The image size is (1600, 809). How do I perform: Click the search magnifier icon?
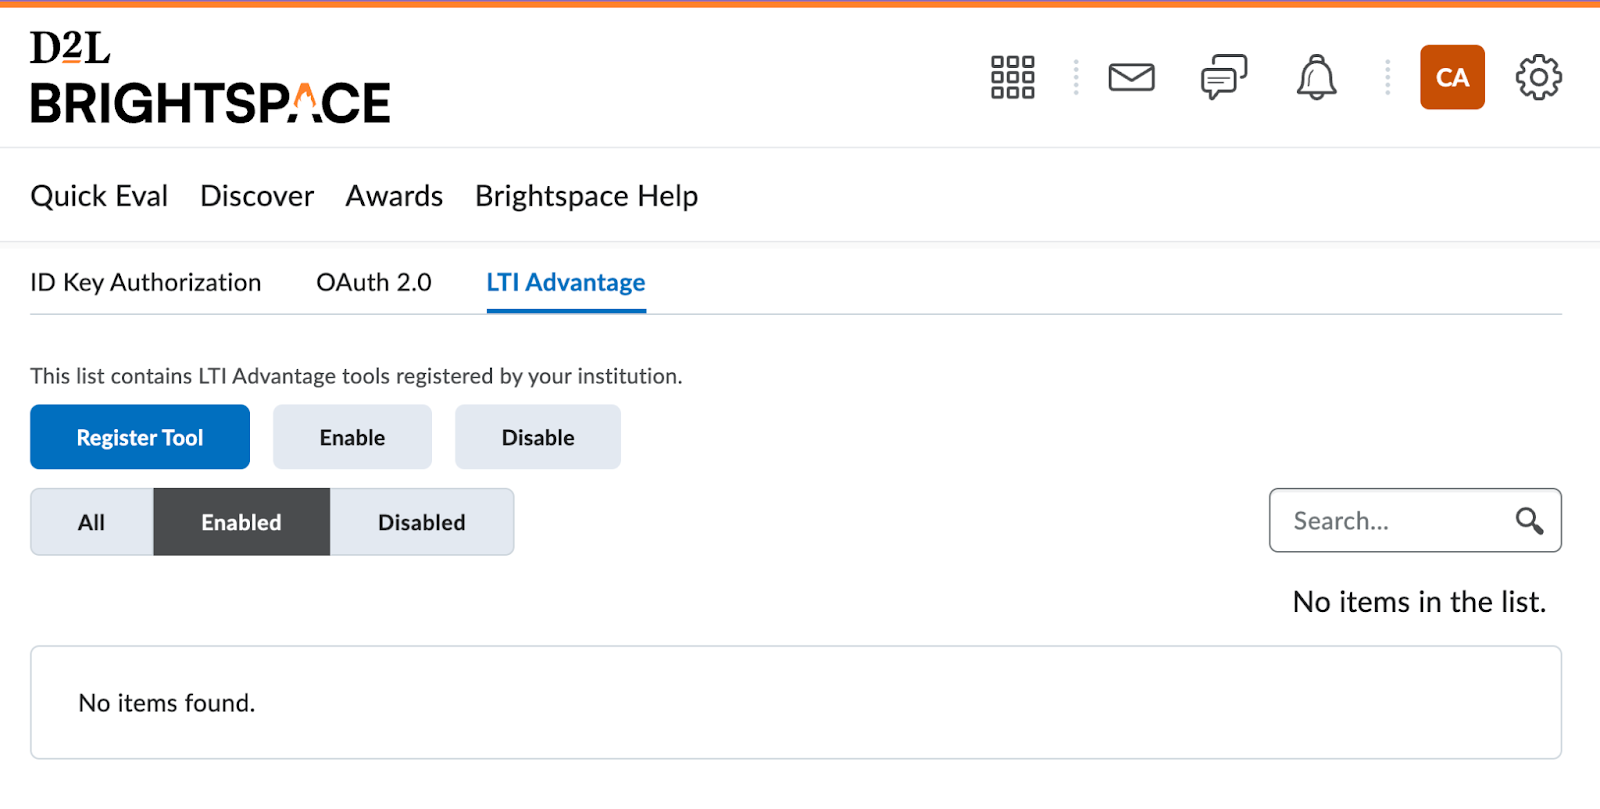click(1529, 521)
